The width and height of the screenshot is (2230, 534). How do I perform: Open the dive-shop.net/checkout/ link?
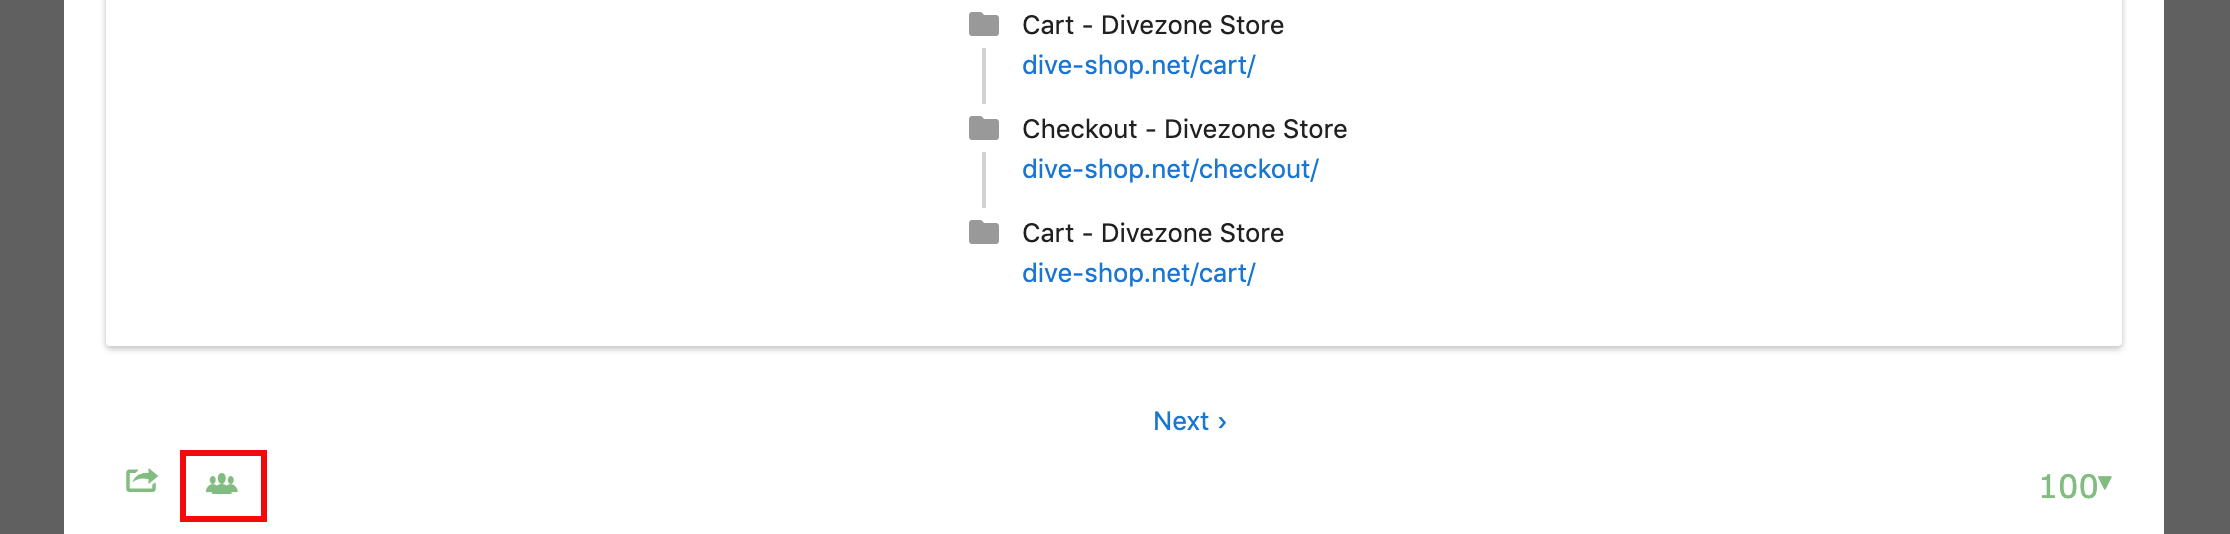[x=1170, y=169]
